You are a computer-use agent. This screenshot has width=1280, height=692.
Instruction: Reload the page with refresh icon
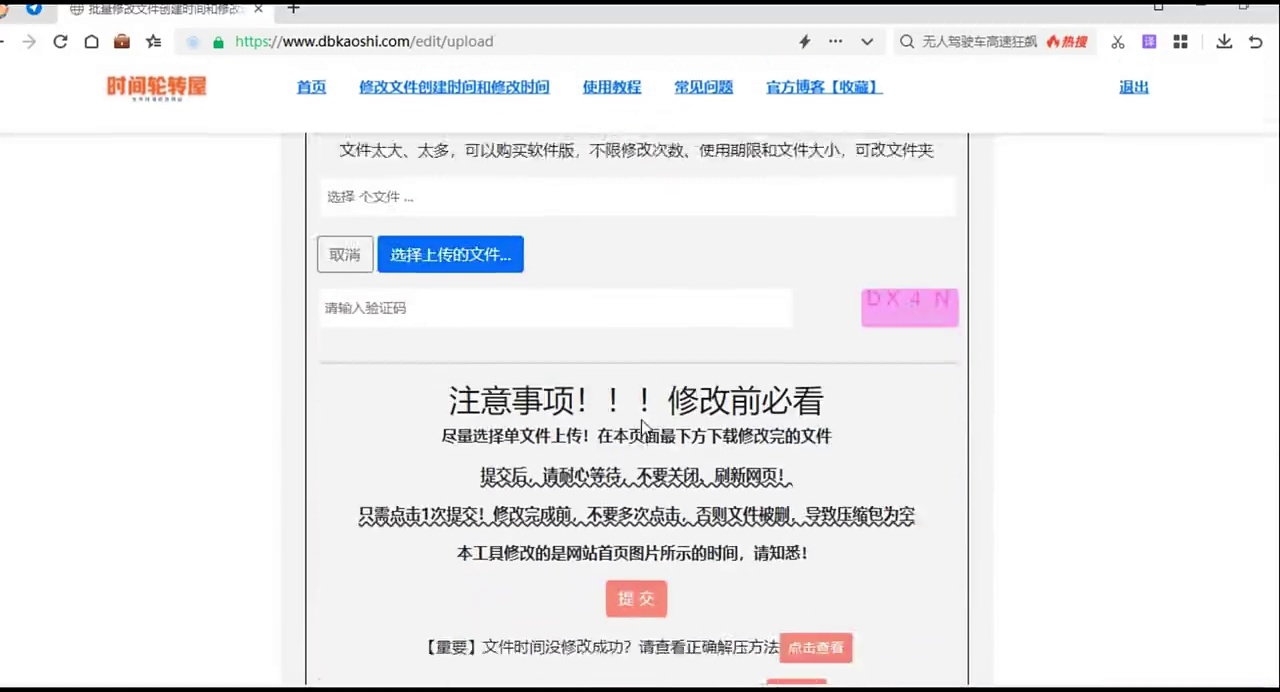click(x=60, y=42)
